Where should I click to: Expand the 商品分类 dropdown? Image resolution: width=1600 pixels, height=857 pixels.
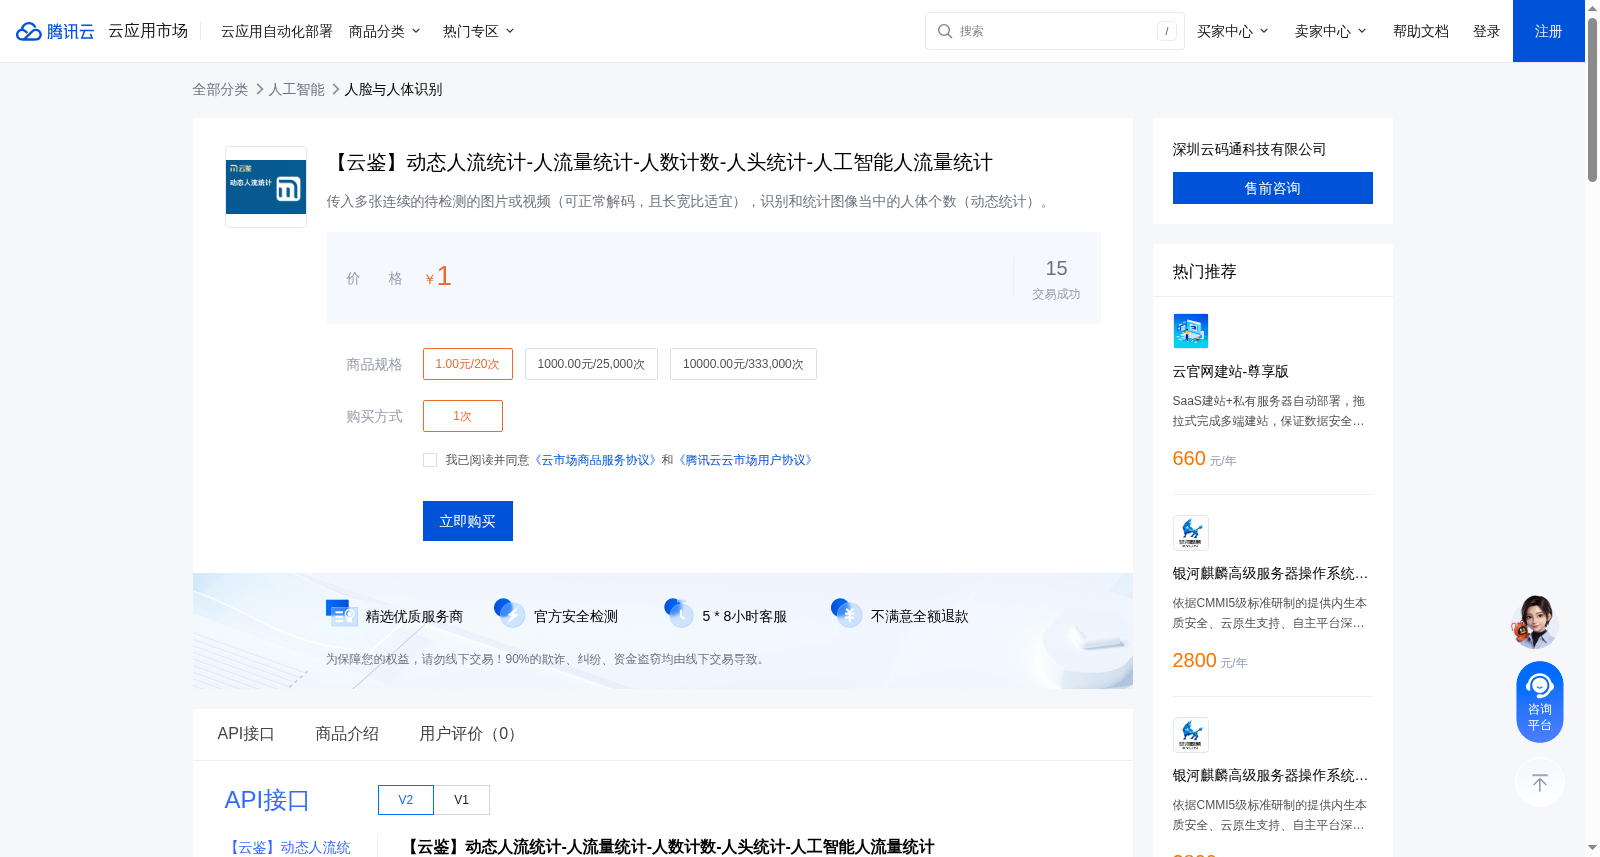(385, 31)
